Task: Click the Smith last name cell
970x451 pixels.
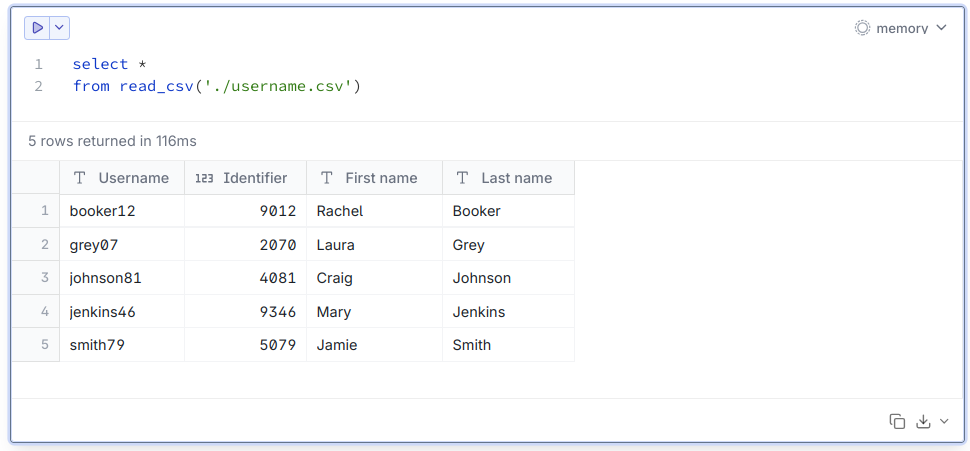Action: point(509,345)
